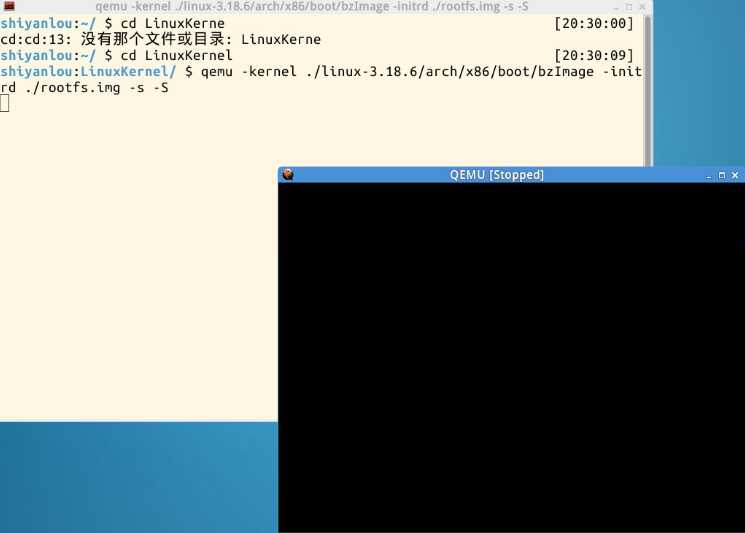This screenshot has height=533, width=745.
Task: Click the './rootfs.img -s -S' text
Action: [x=97, y=87]
